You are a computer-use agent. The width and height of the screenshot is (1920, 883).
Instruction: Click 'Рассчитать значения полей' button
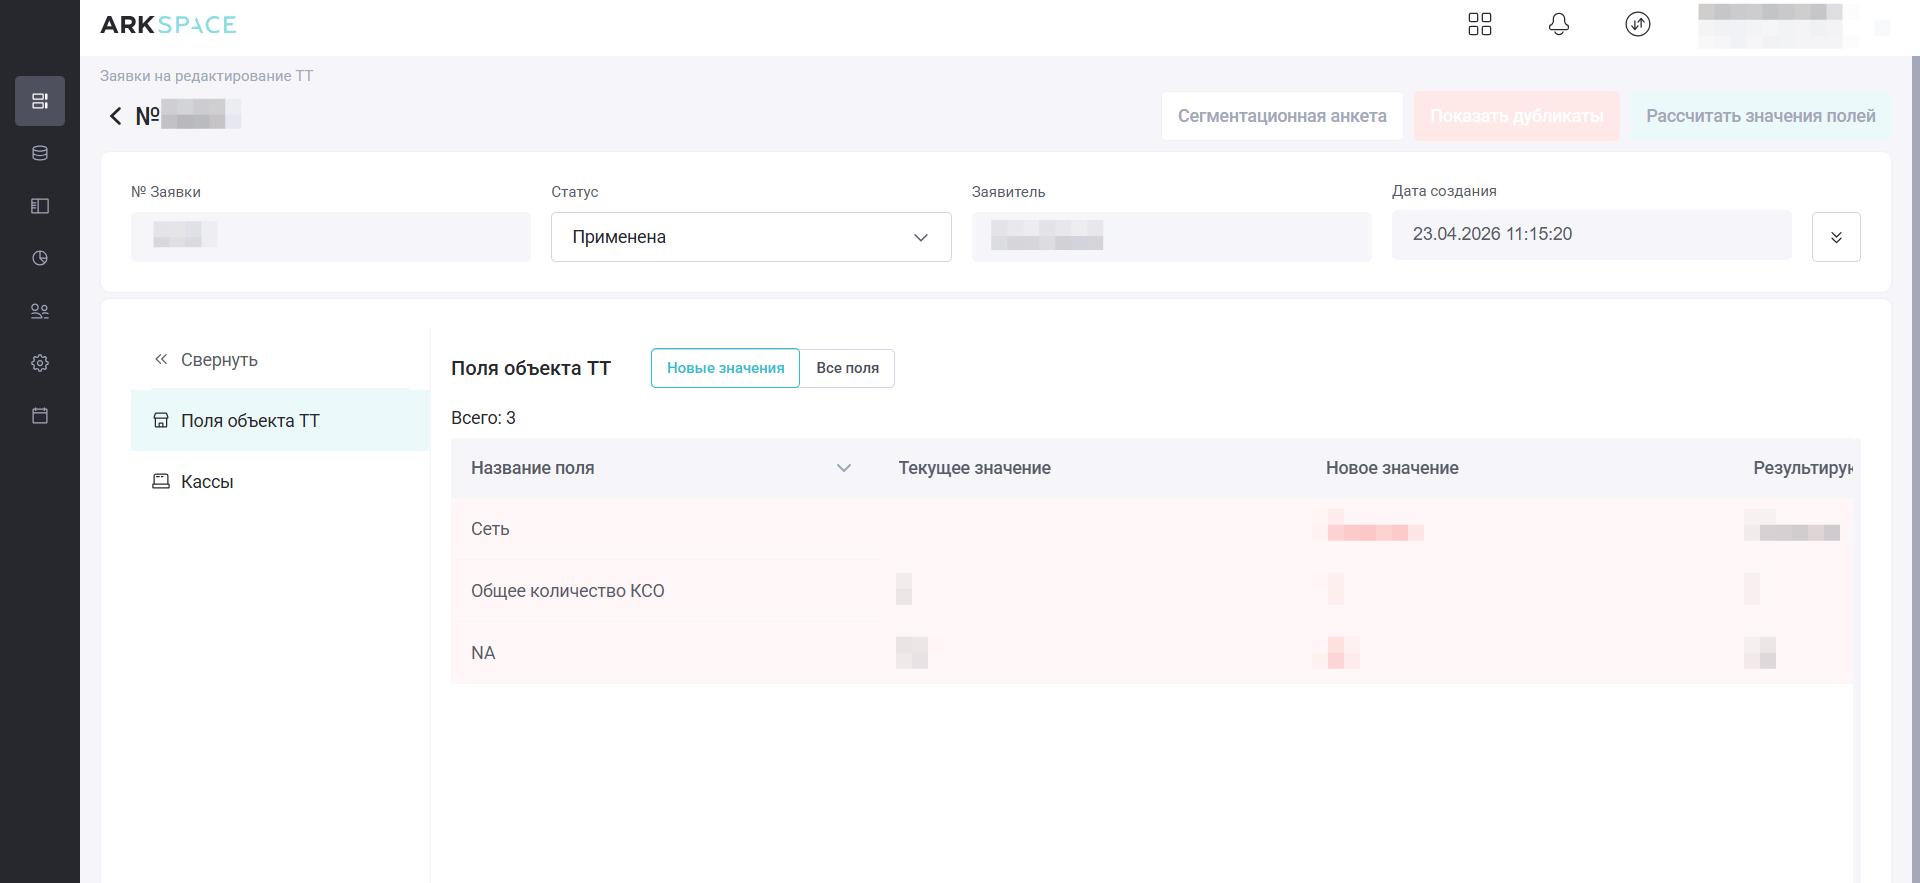[x=1760, y=116]
